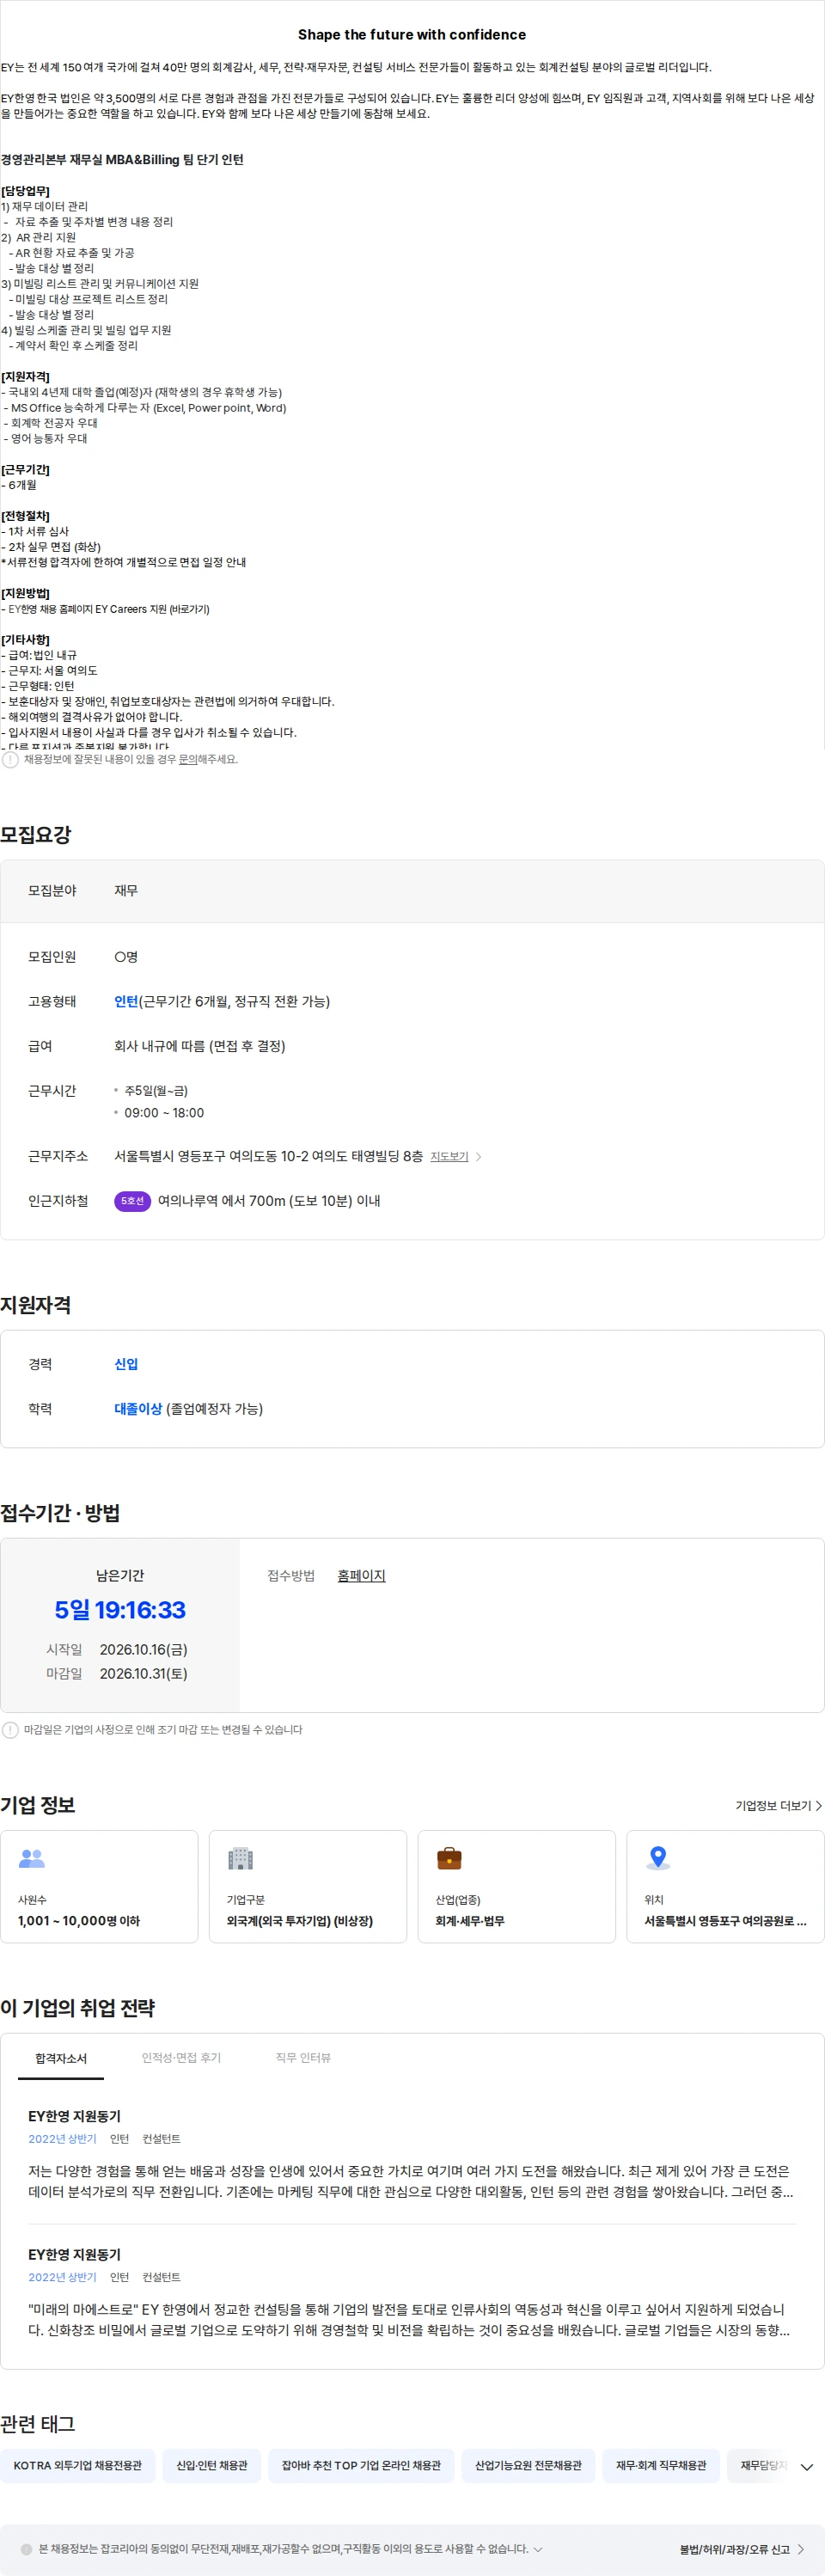825x2576 pixels.
Task: Expand the copyright notice chevron
Action: click(538, 2549)
